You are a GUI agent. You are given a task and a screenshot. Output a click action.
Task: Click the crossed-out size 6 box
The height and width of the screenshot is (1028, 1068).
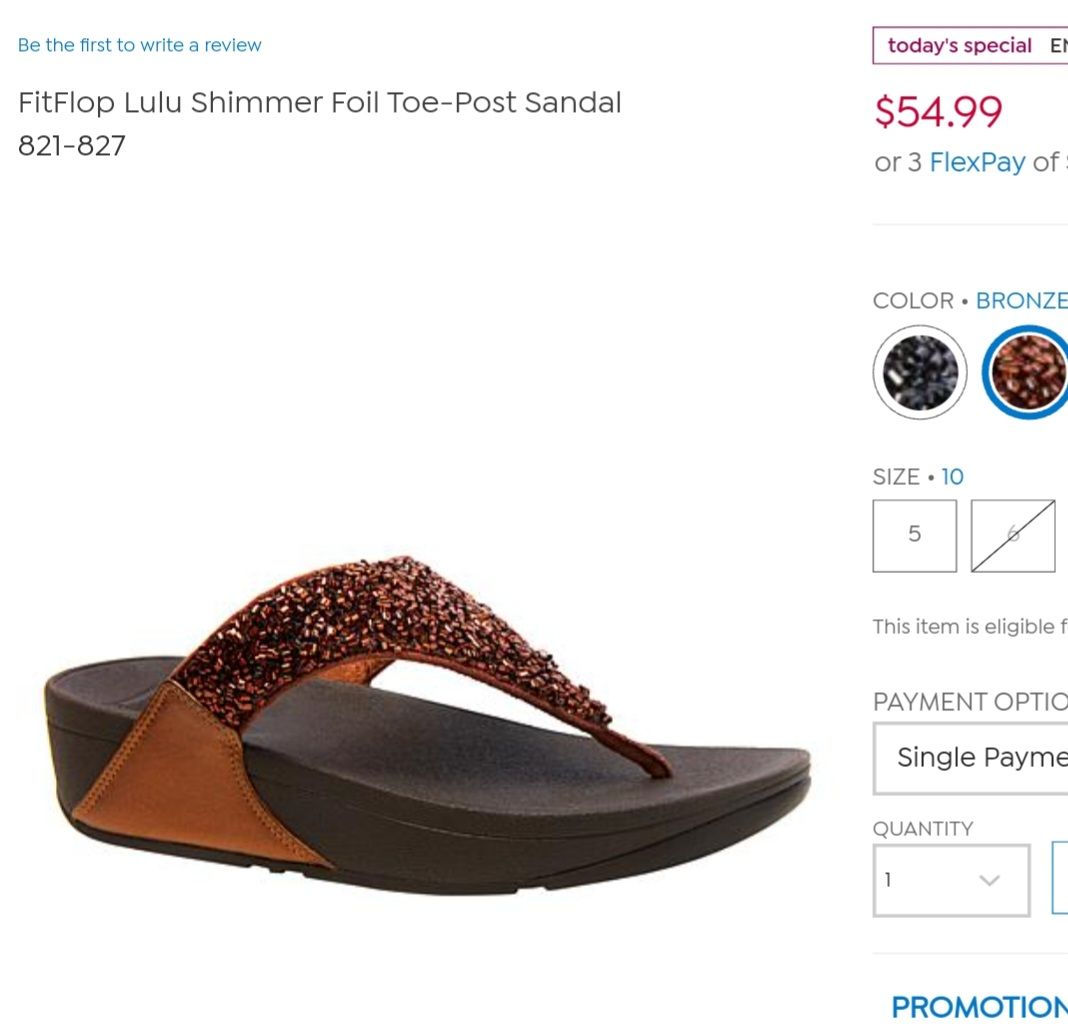point(1012,535)
